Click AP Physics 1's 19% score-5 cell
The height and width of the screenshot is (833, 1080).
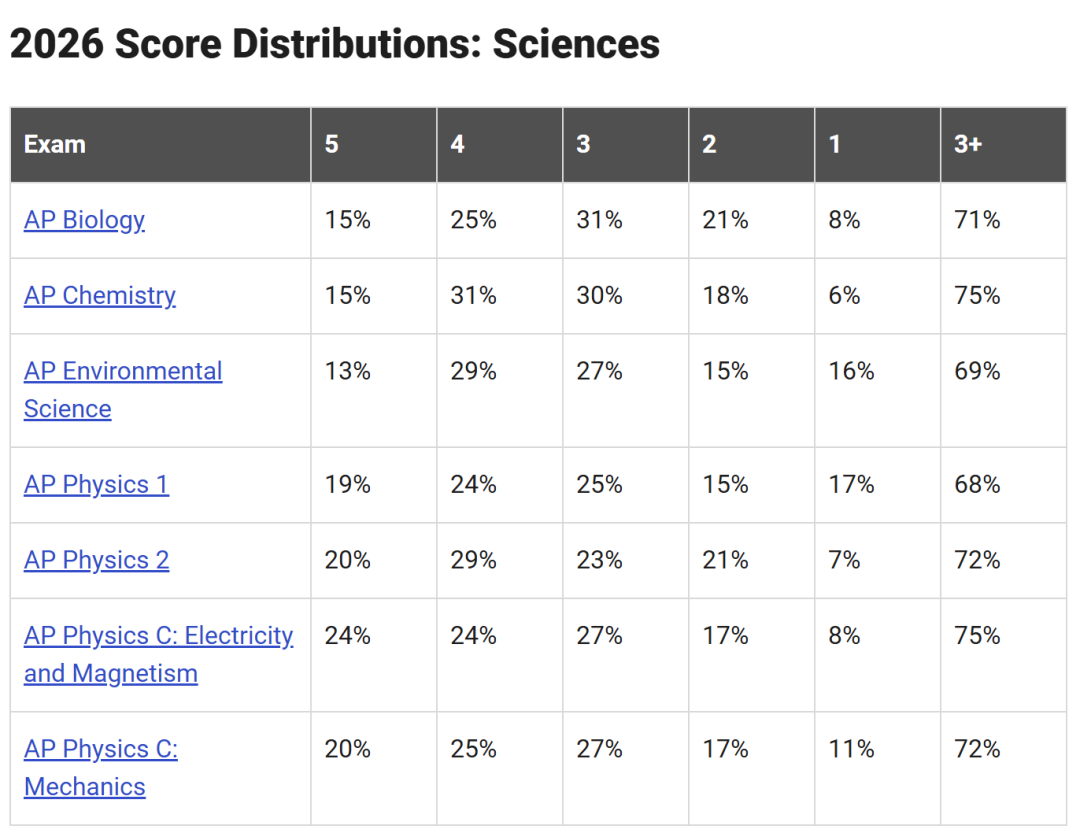pos(374,485)
